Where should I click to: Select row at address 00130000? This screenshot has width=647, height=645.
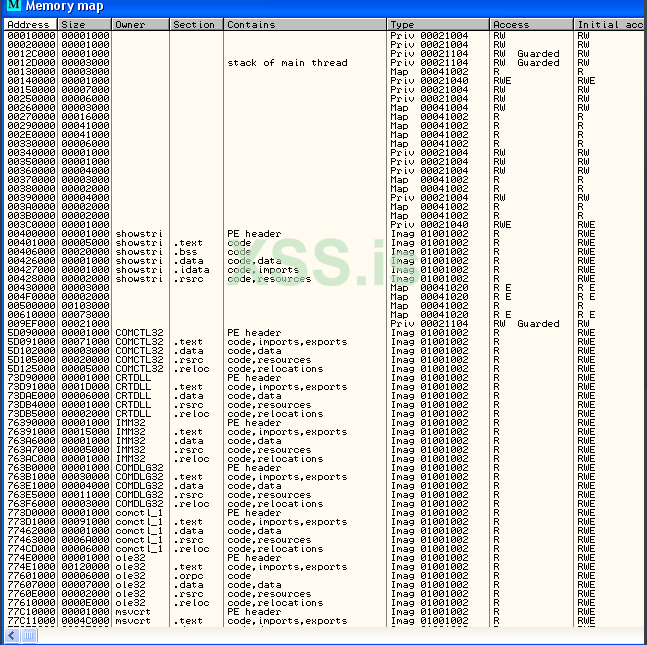coord(324,72)
